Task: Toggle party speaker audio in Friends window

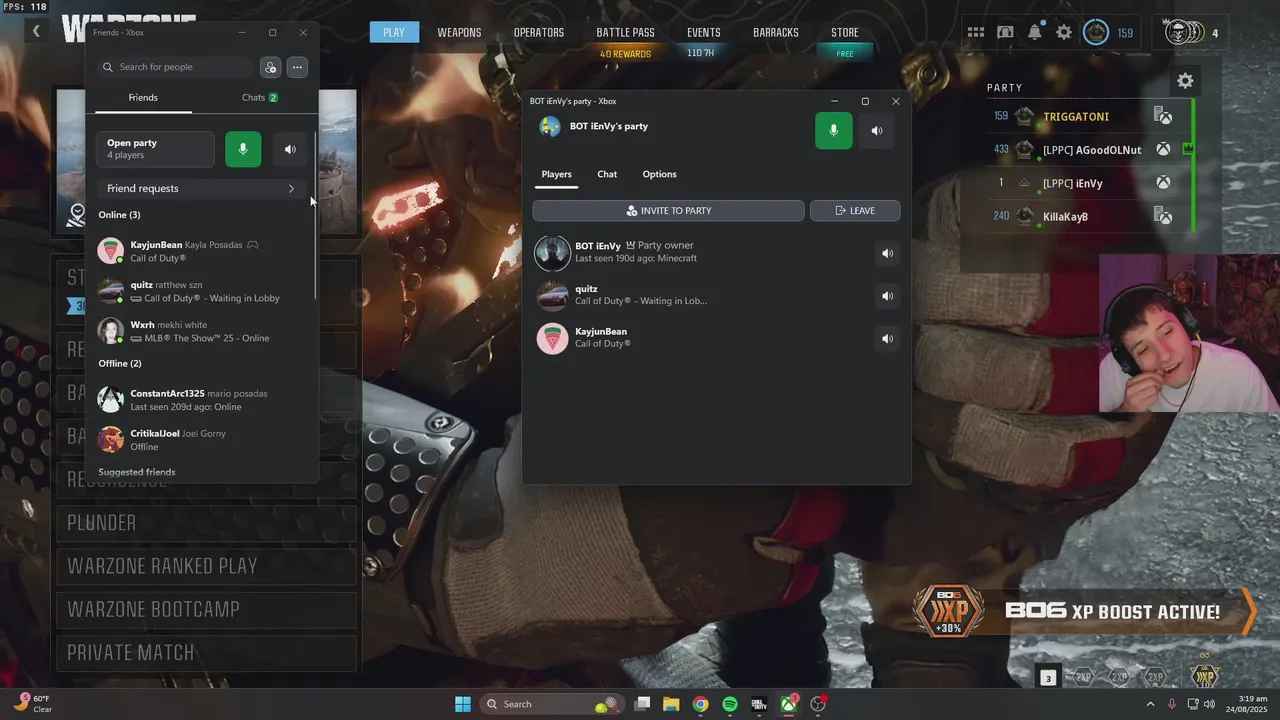Action: 290,149
